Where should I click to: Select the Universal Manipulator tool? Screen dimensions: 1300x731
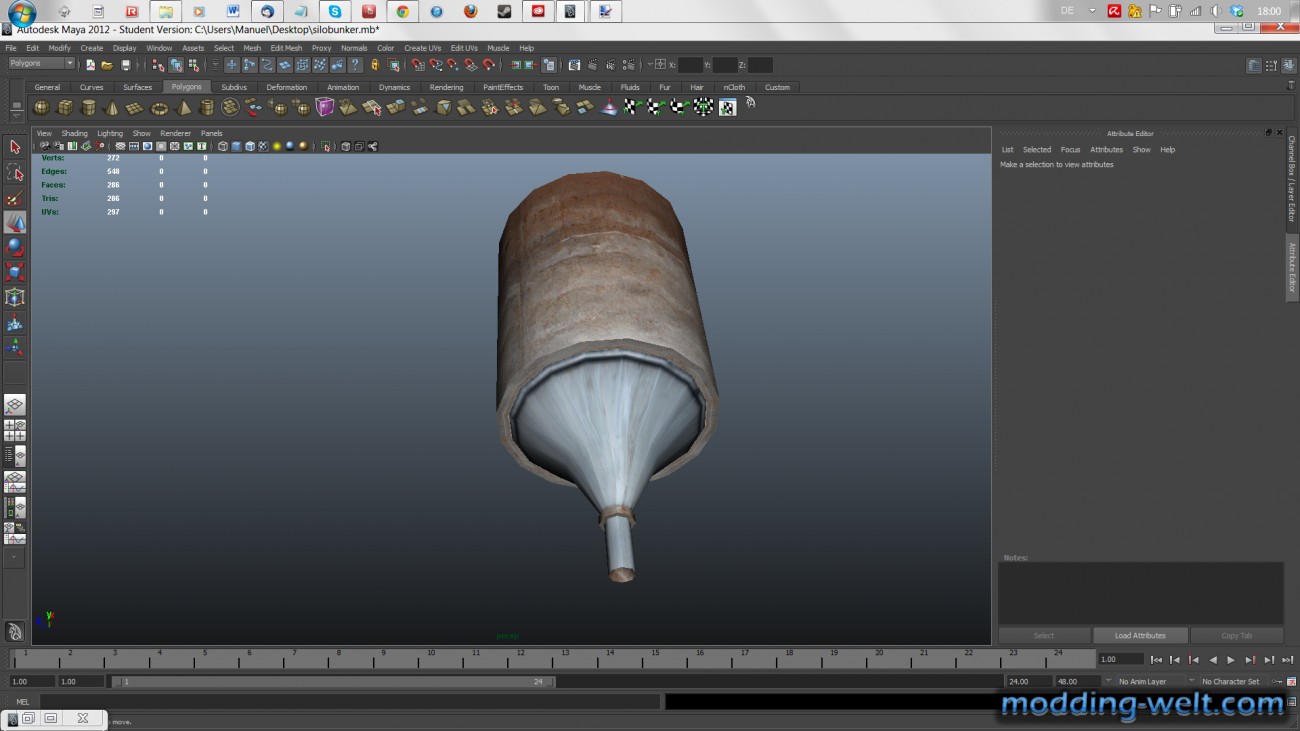[x=14, y=297]
